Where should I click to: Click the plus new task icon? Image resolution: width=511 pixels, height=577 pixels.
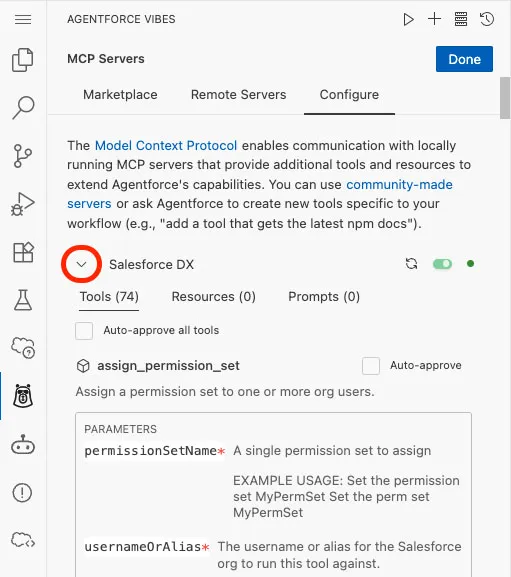pyautogui.click(x=434, y=19)
